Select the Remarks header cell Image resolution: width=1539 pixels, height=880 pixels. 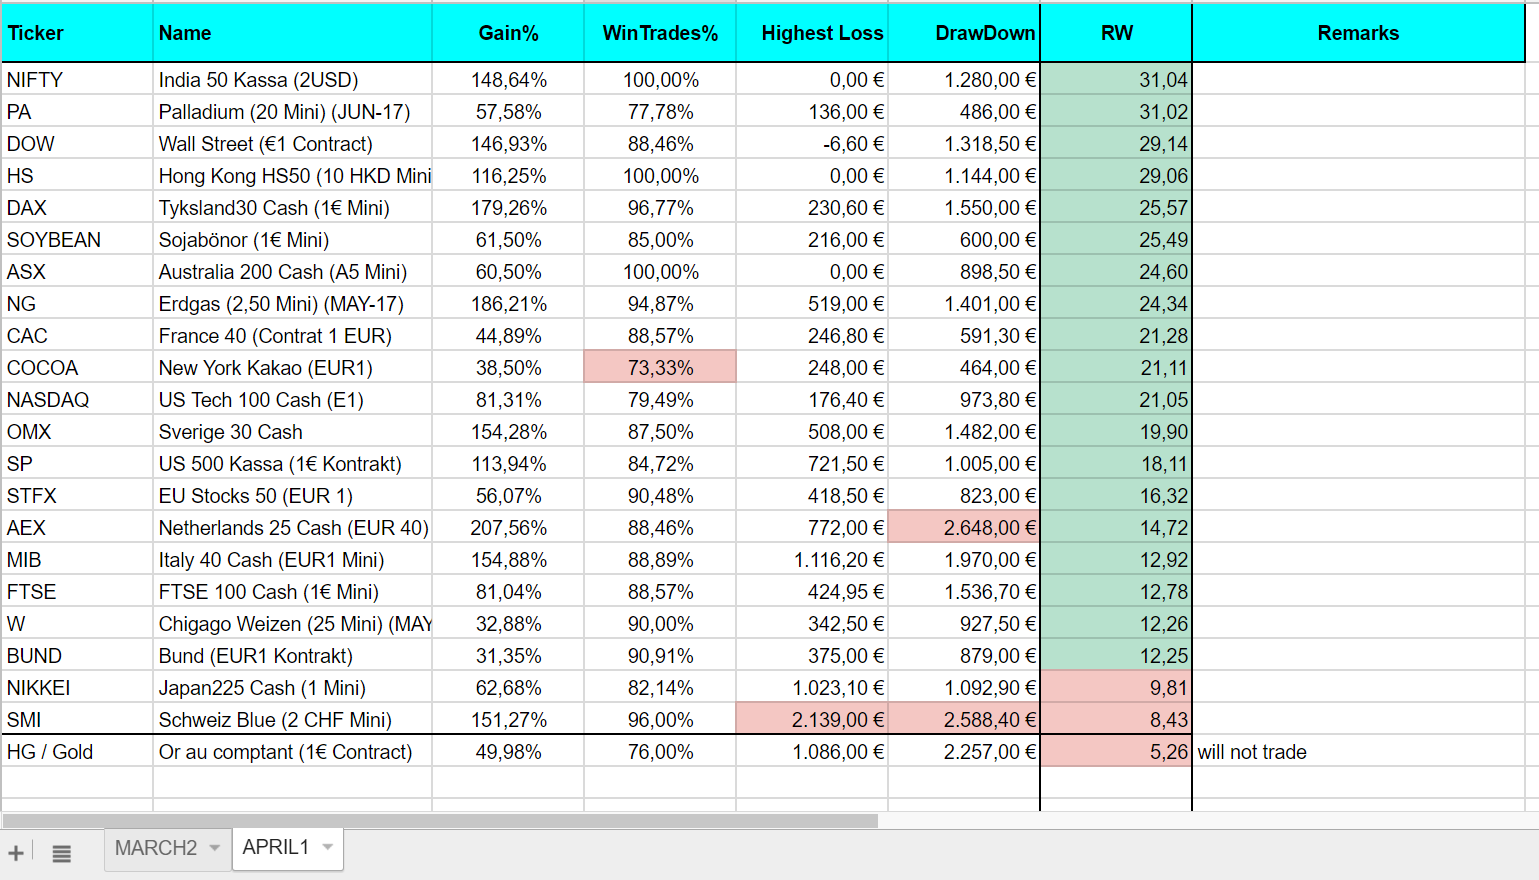(1357, 33)
